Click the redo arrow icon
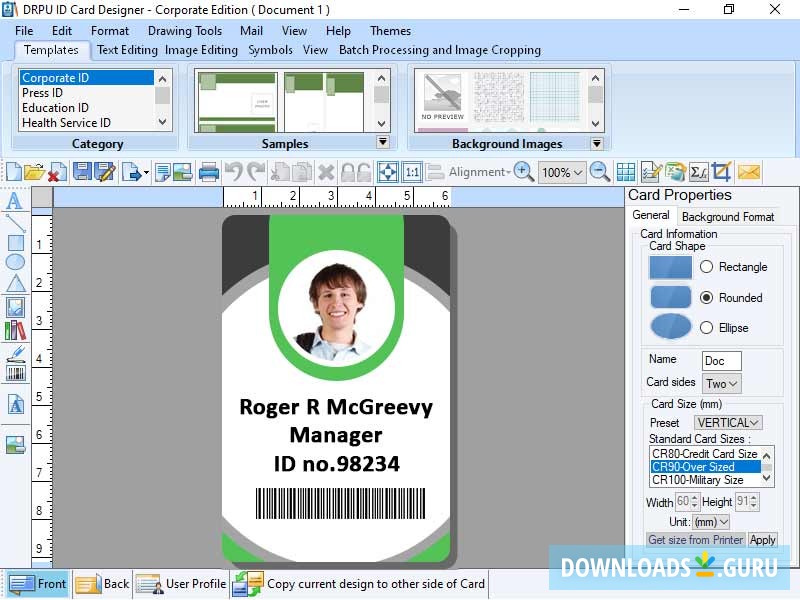This screenshot has height=600, width=800. pos(256,172)
